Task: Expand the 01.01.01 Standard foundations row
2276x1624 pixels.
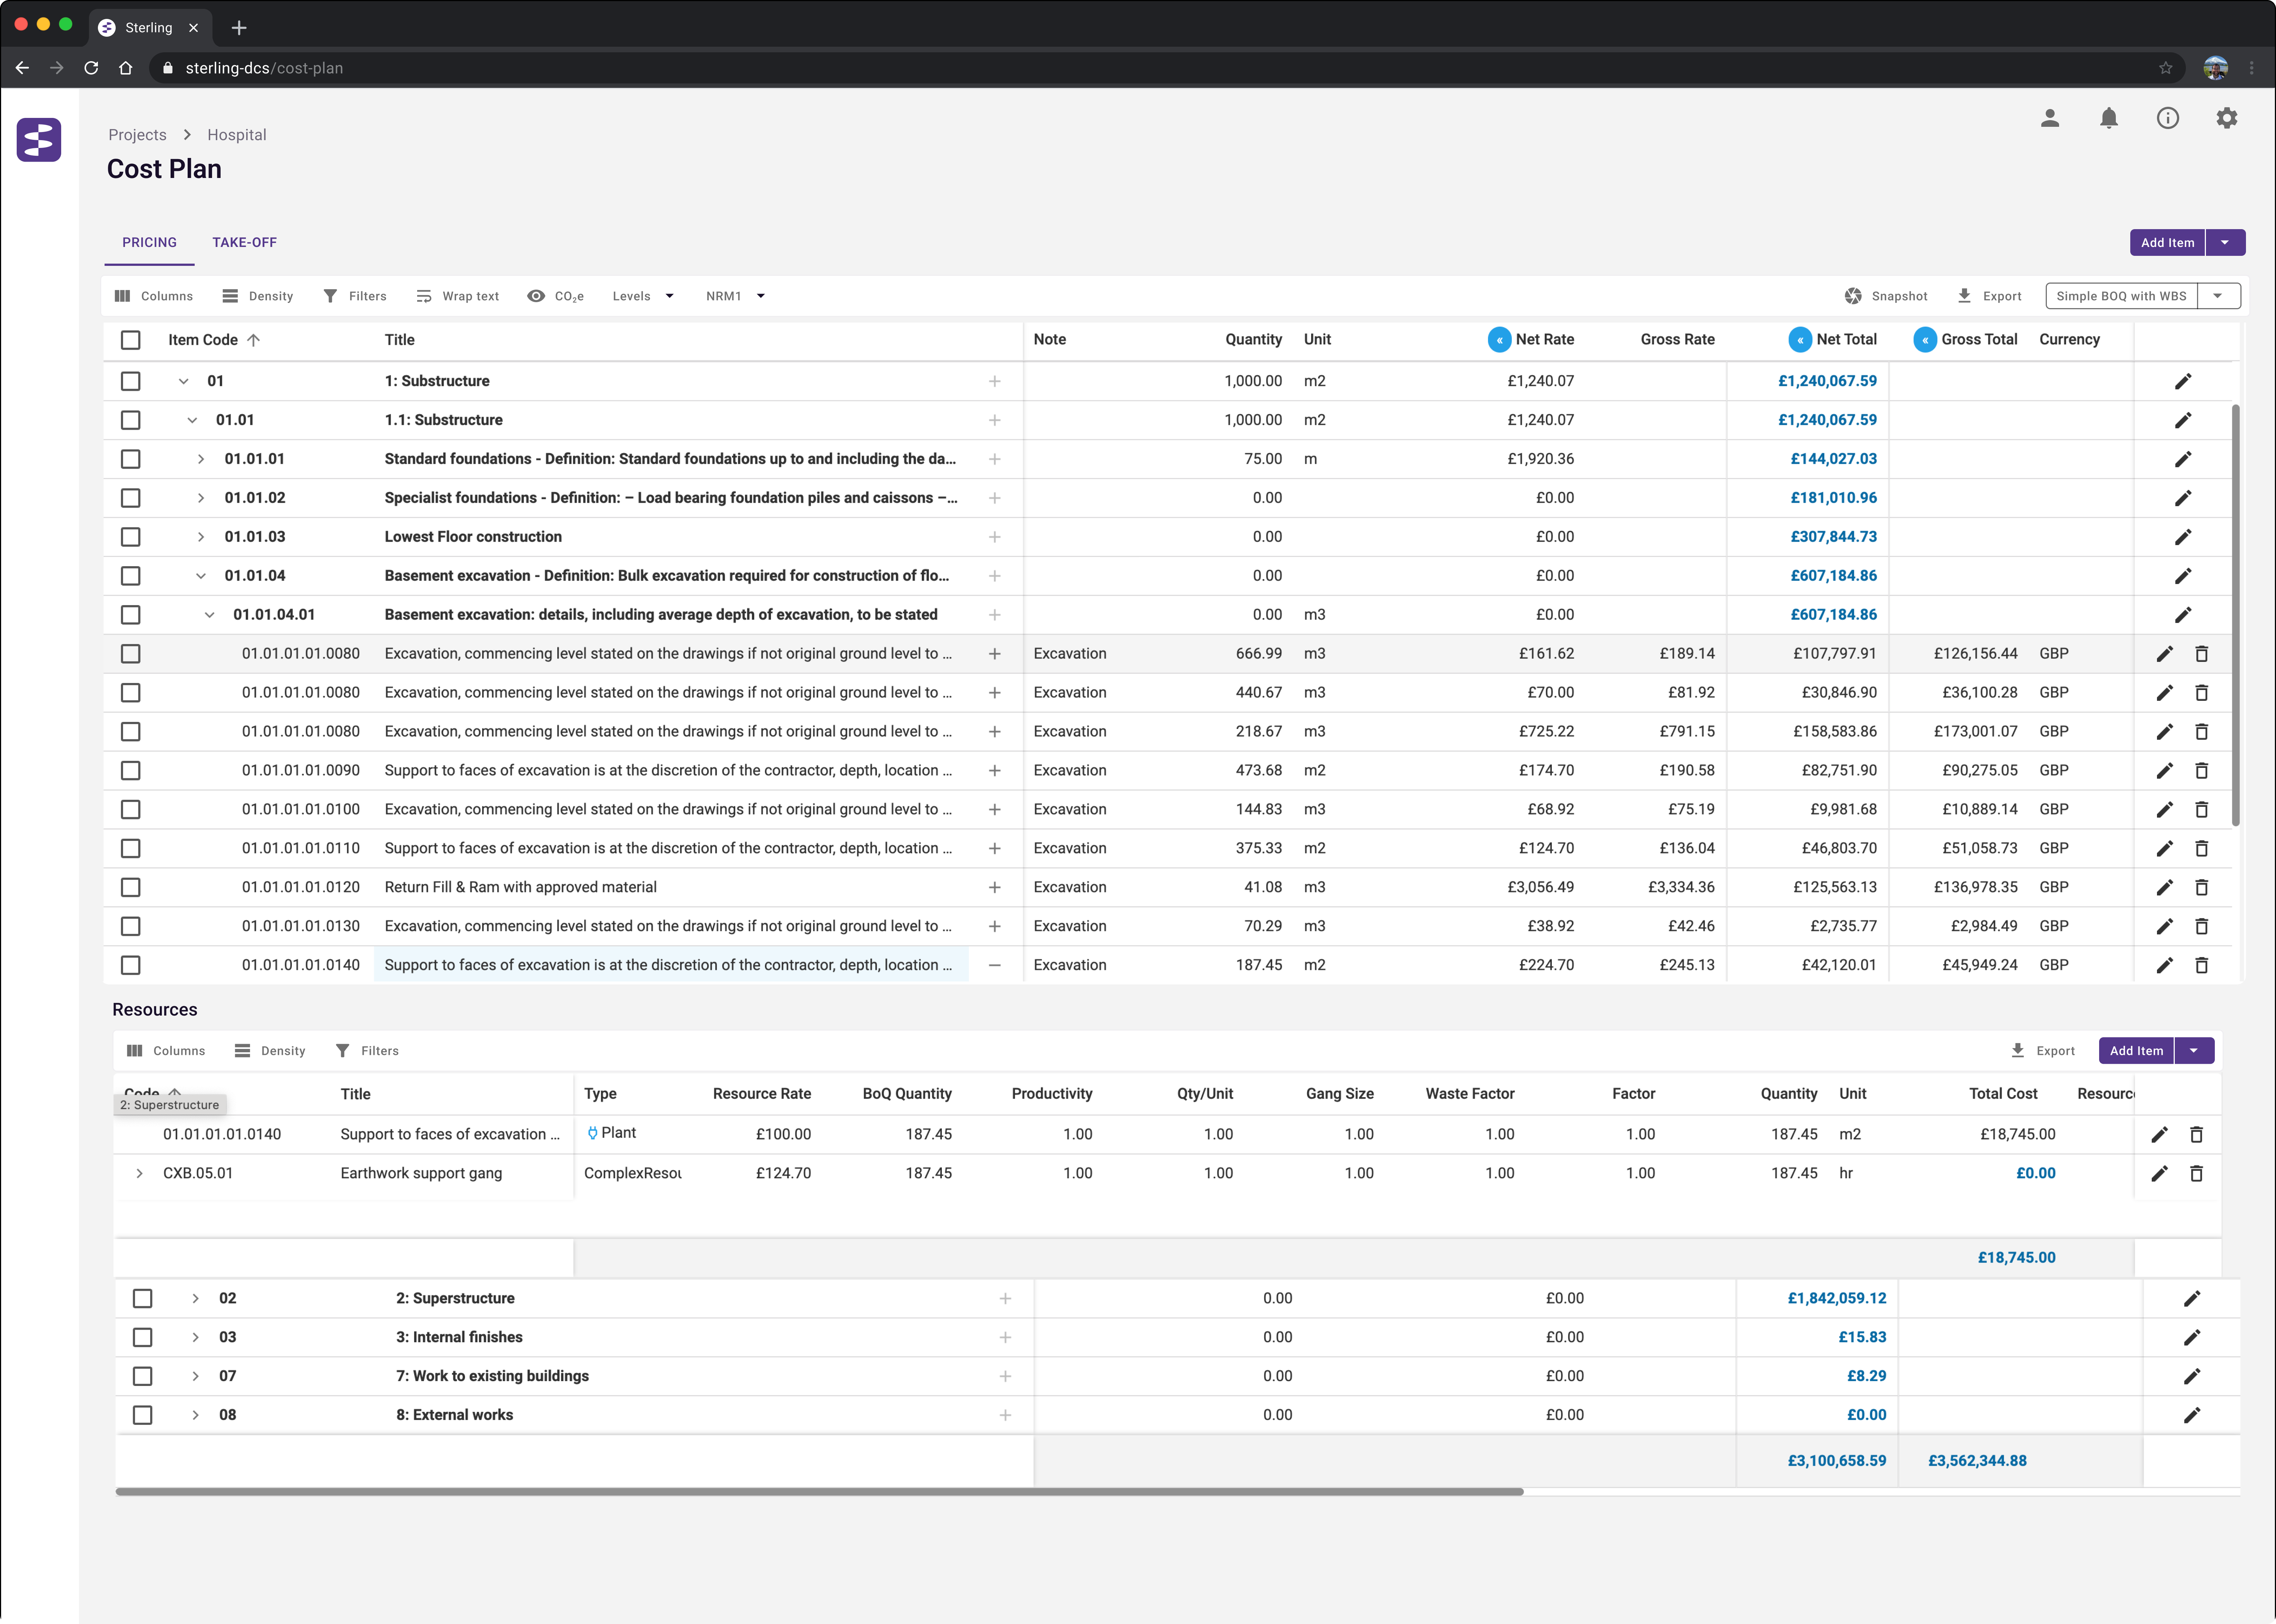Action: click(x=201, y=459)
